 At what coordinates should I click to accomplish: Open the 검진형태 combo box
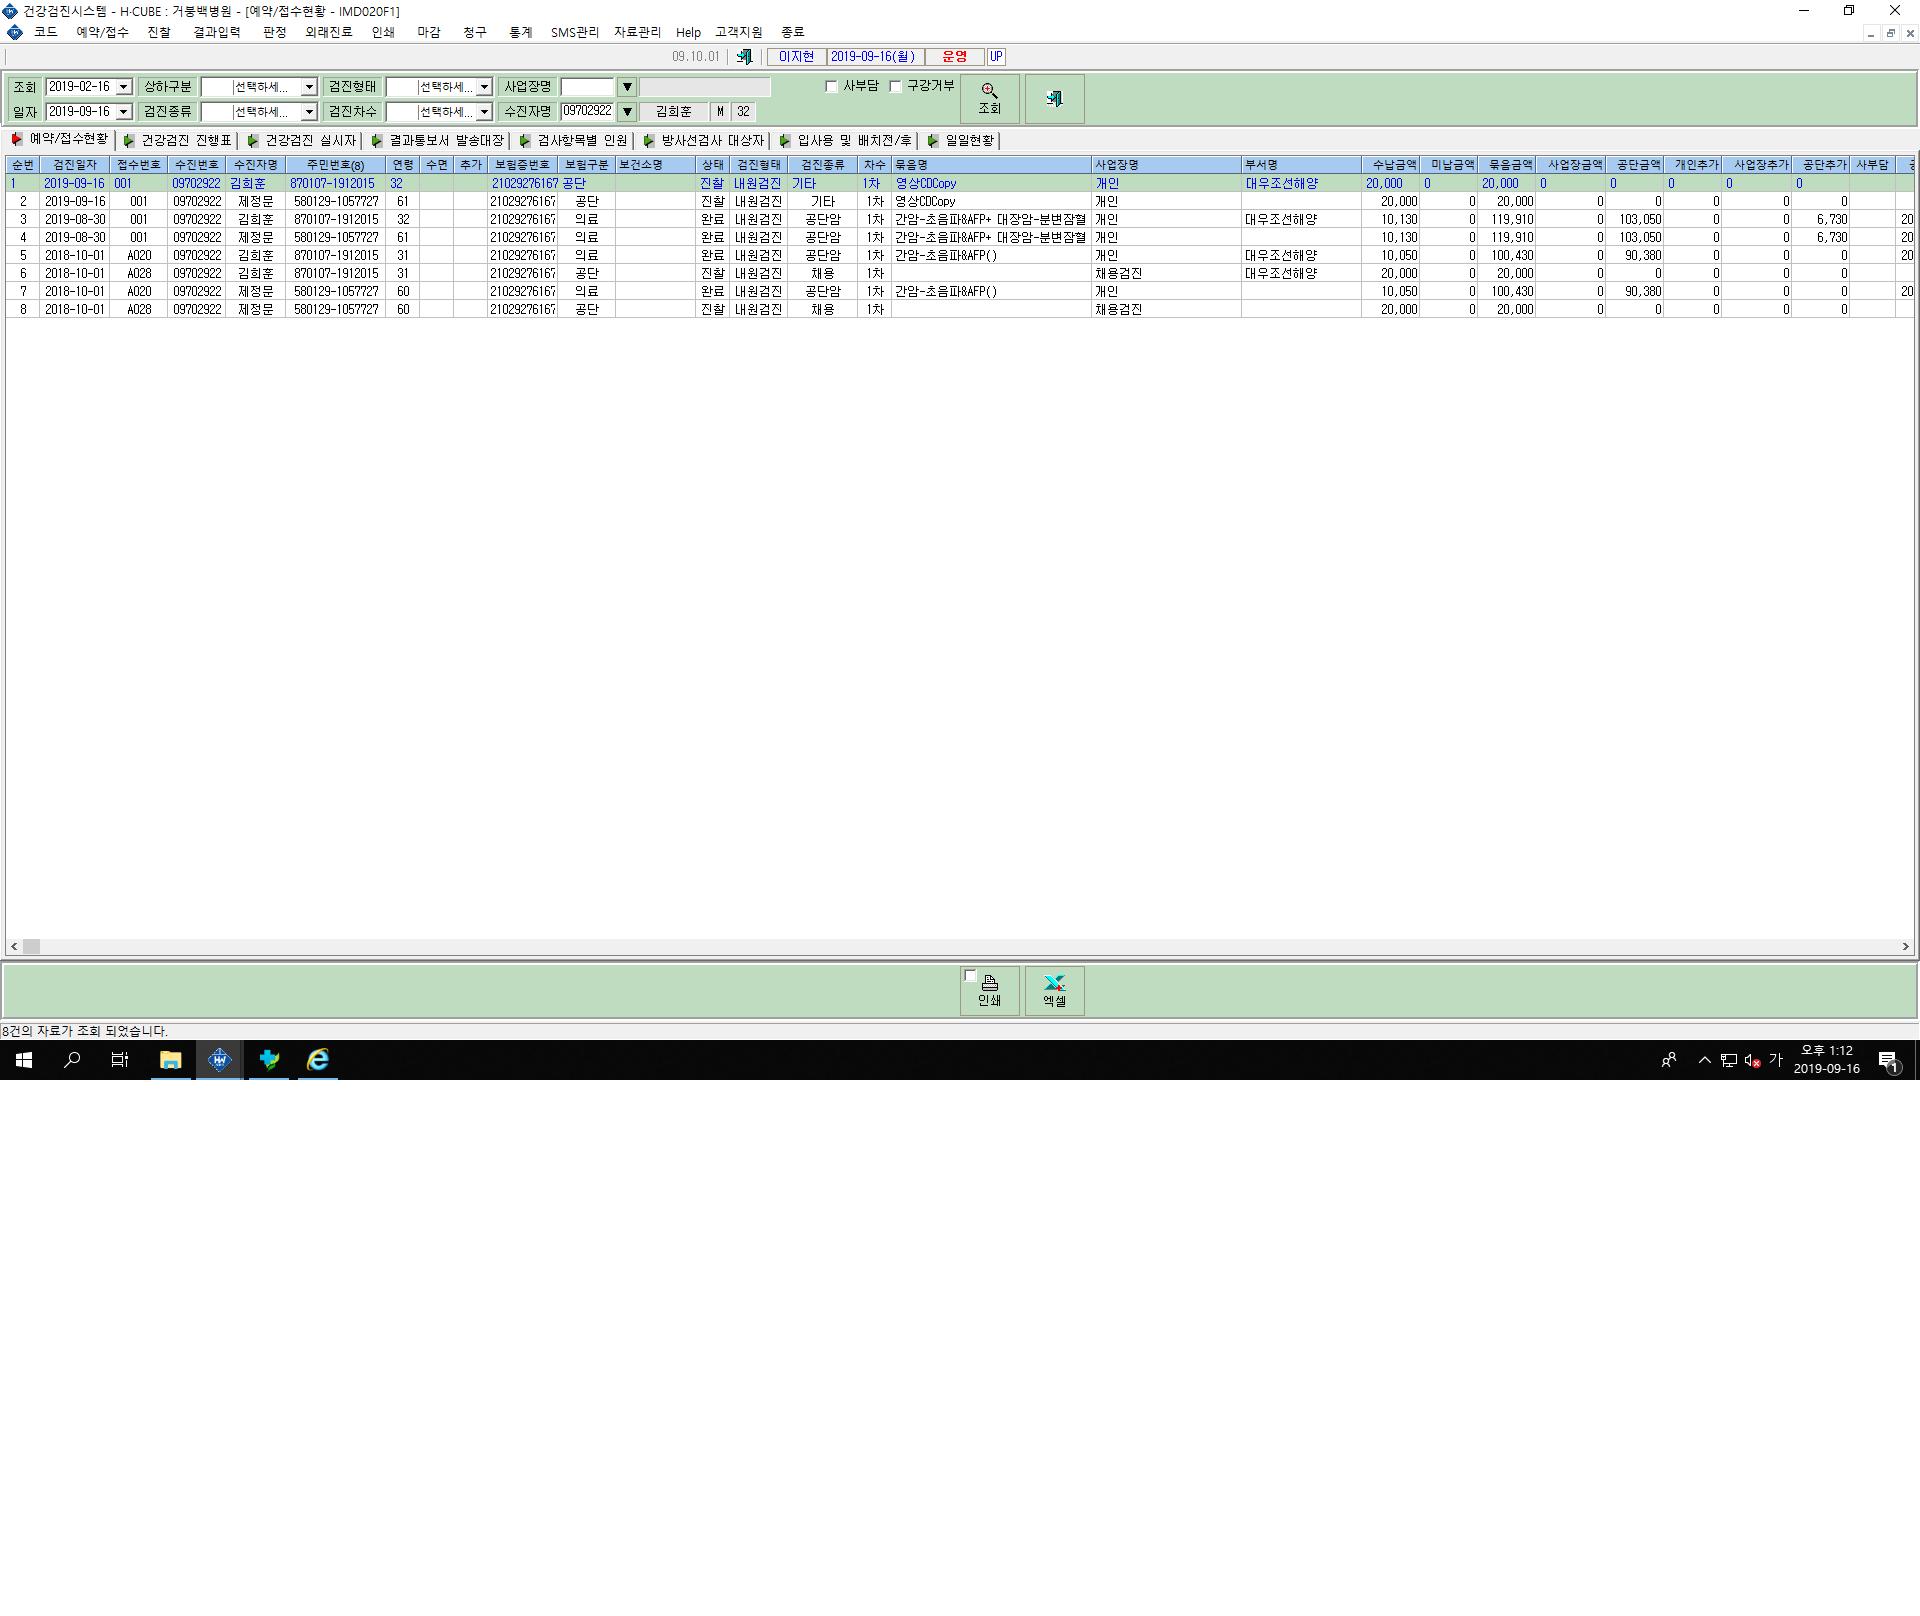(x=484, y=87)
